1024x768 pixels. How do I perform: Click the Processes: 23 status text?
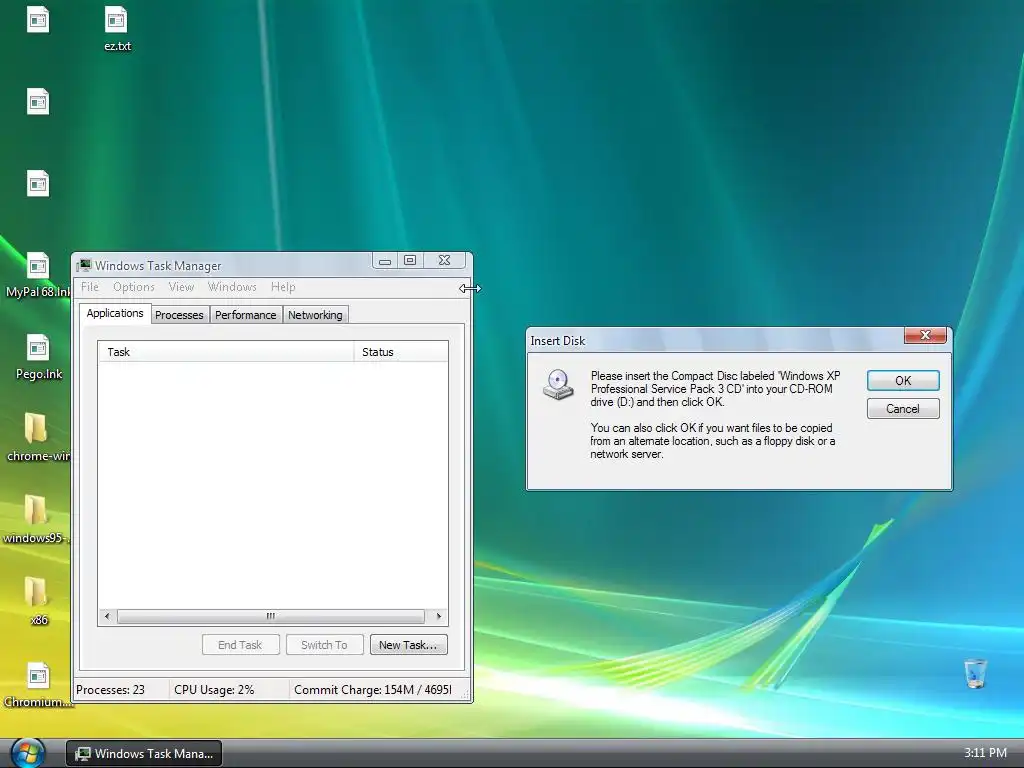pos(110,690)
